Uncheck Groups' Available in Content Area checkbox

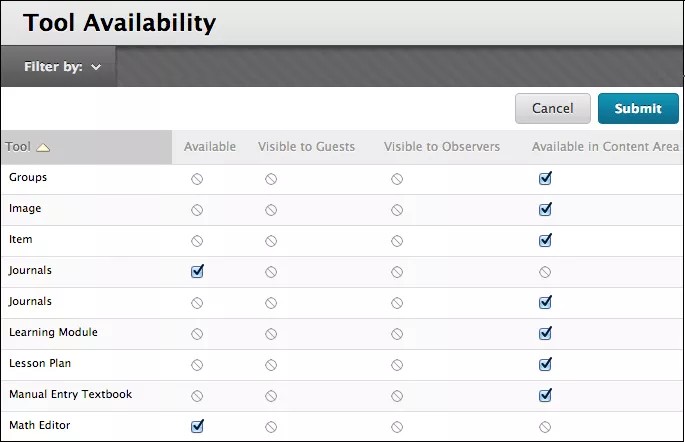tap(545, 179)
